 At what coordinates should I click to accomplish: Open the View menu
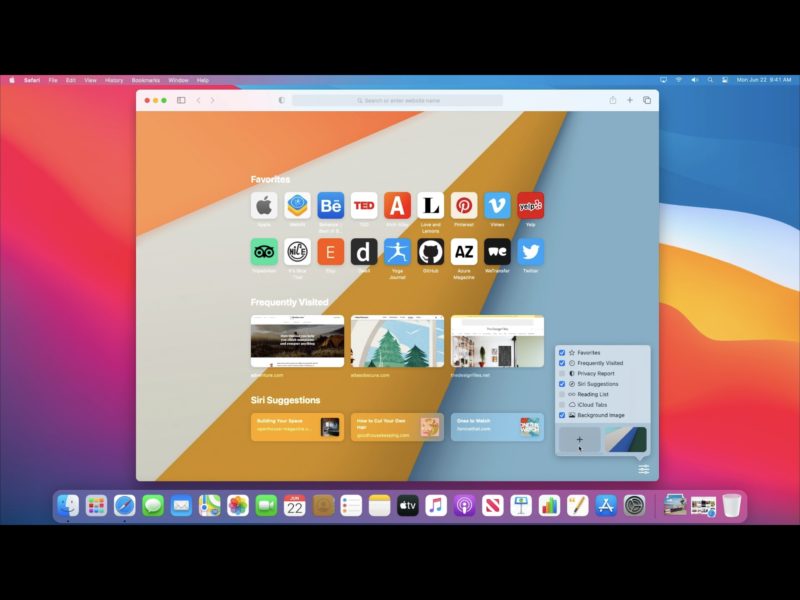point(90,80)
